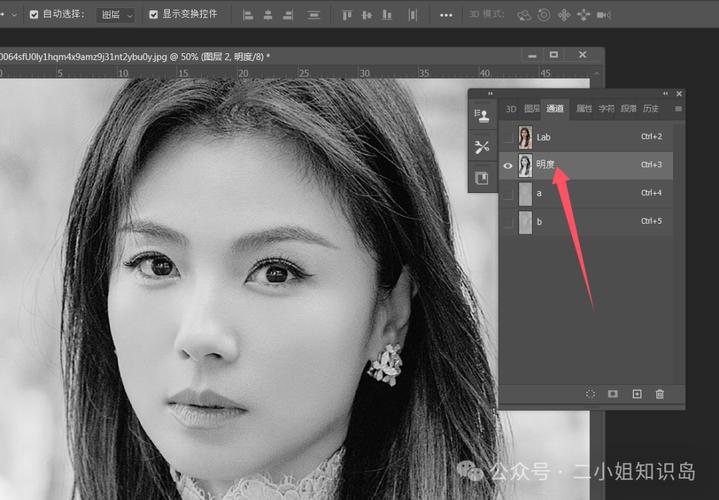The width and height of the screenshot is (719, 500).
Task: Open the crossed tools presets panel icon
Action: (x=481, y=147)
